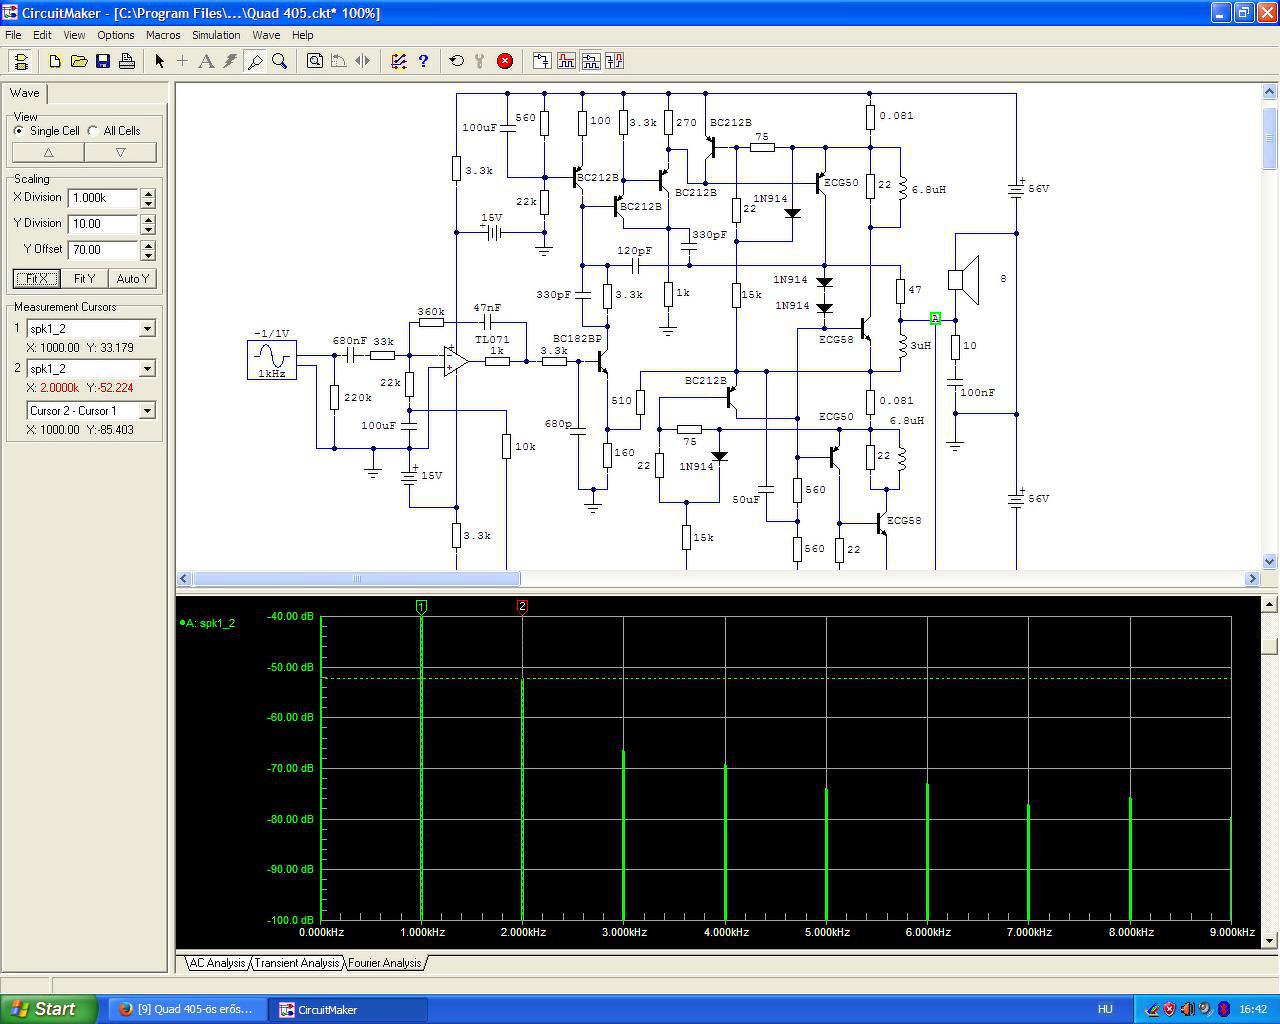Select the arrow pointer tool

point(159,61)
